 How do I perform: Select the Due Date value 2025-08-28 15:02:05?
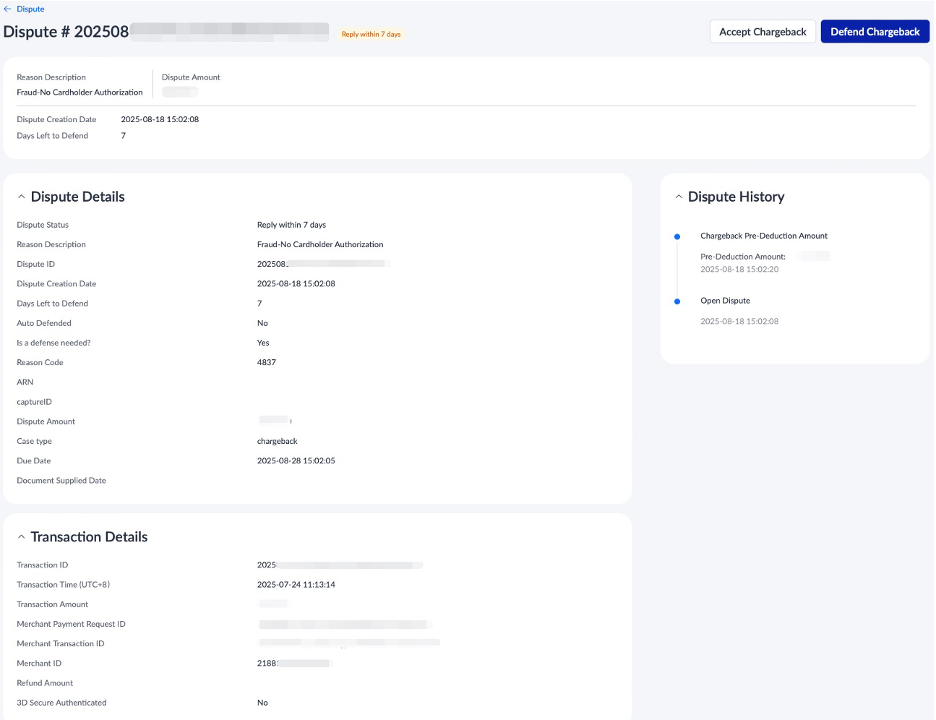(296, 461)
